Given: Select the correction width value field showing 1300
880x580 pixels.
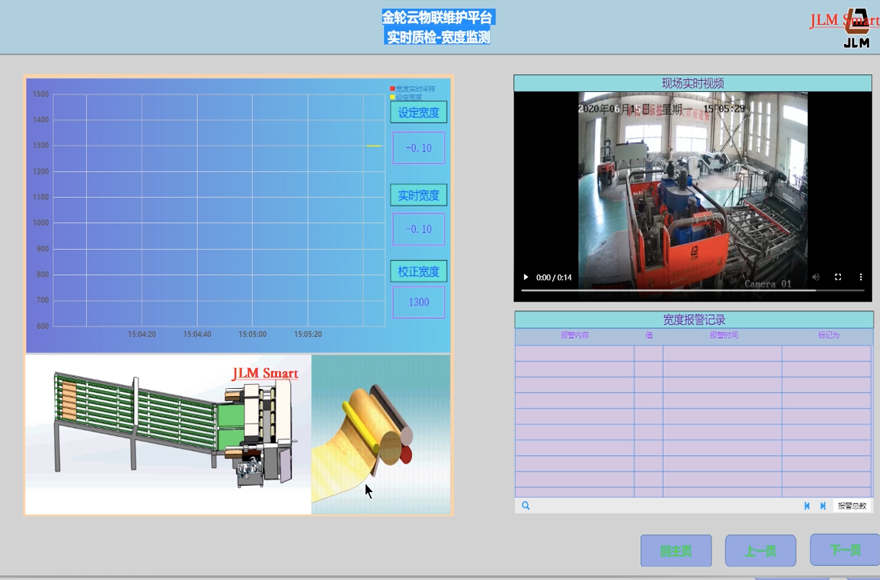Looking at the screenshot, I should 418,302.
